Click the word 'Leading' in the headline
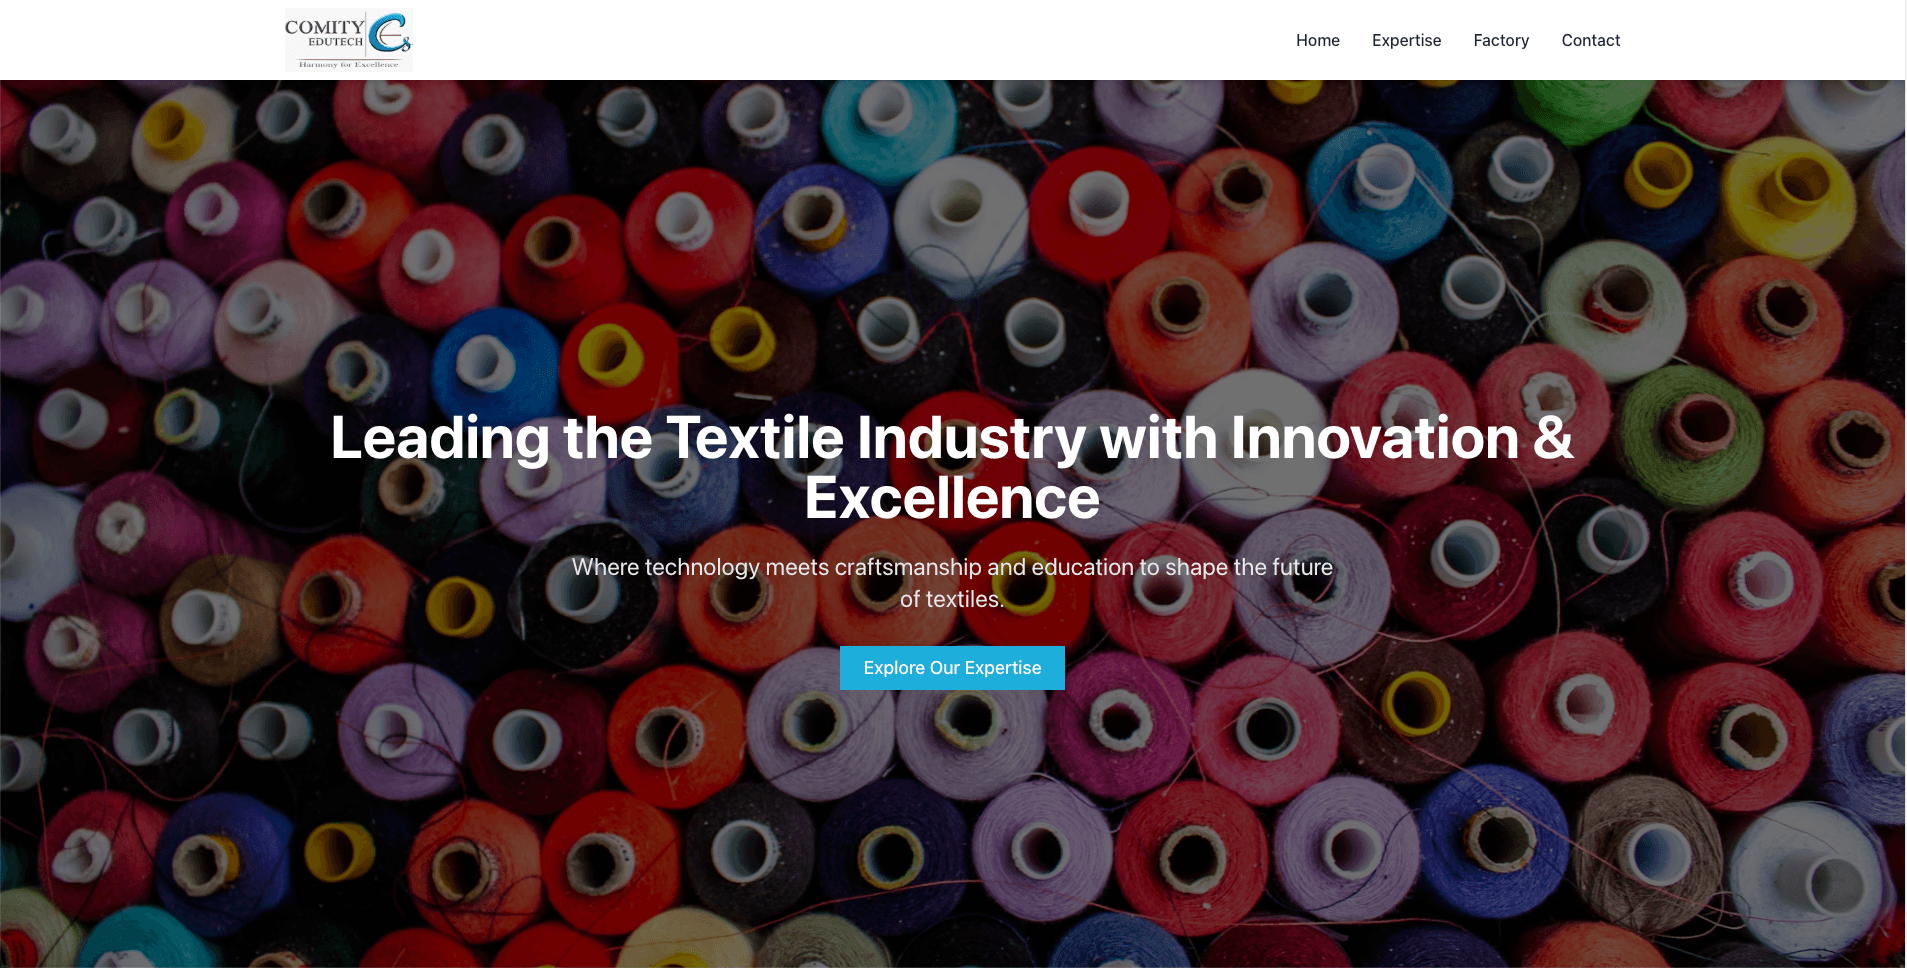The image size is (1907, 968). pos(440,440)
